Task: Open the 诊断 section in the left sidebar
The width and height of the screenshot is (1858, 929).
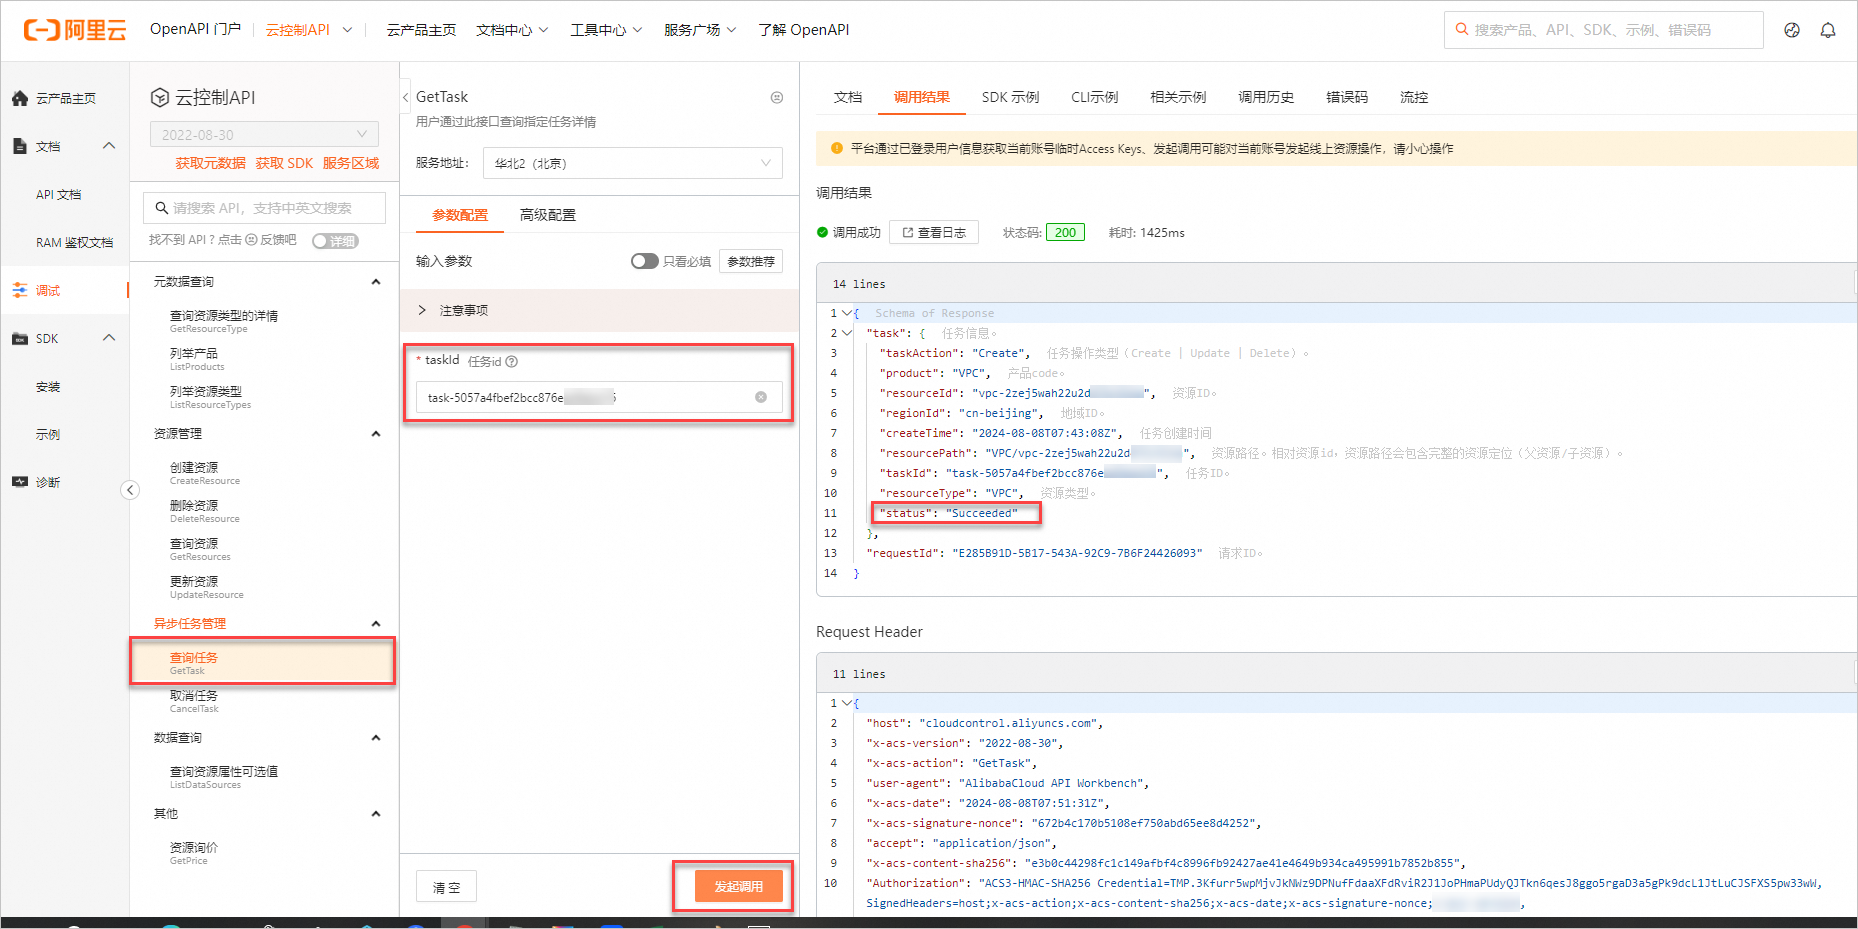Action: coord(20,481)
